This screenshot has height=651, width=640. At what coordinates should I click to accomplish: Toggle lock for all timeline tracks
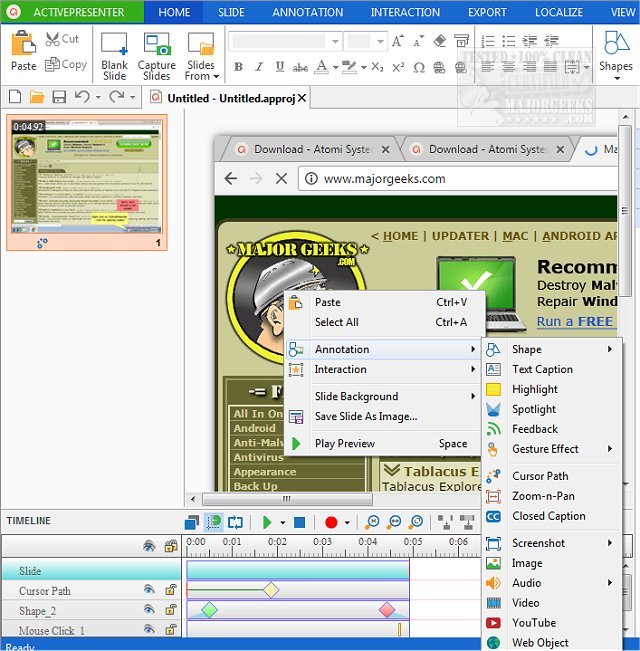[x=171, y=546]
